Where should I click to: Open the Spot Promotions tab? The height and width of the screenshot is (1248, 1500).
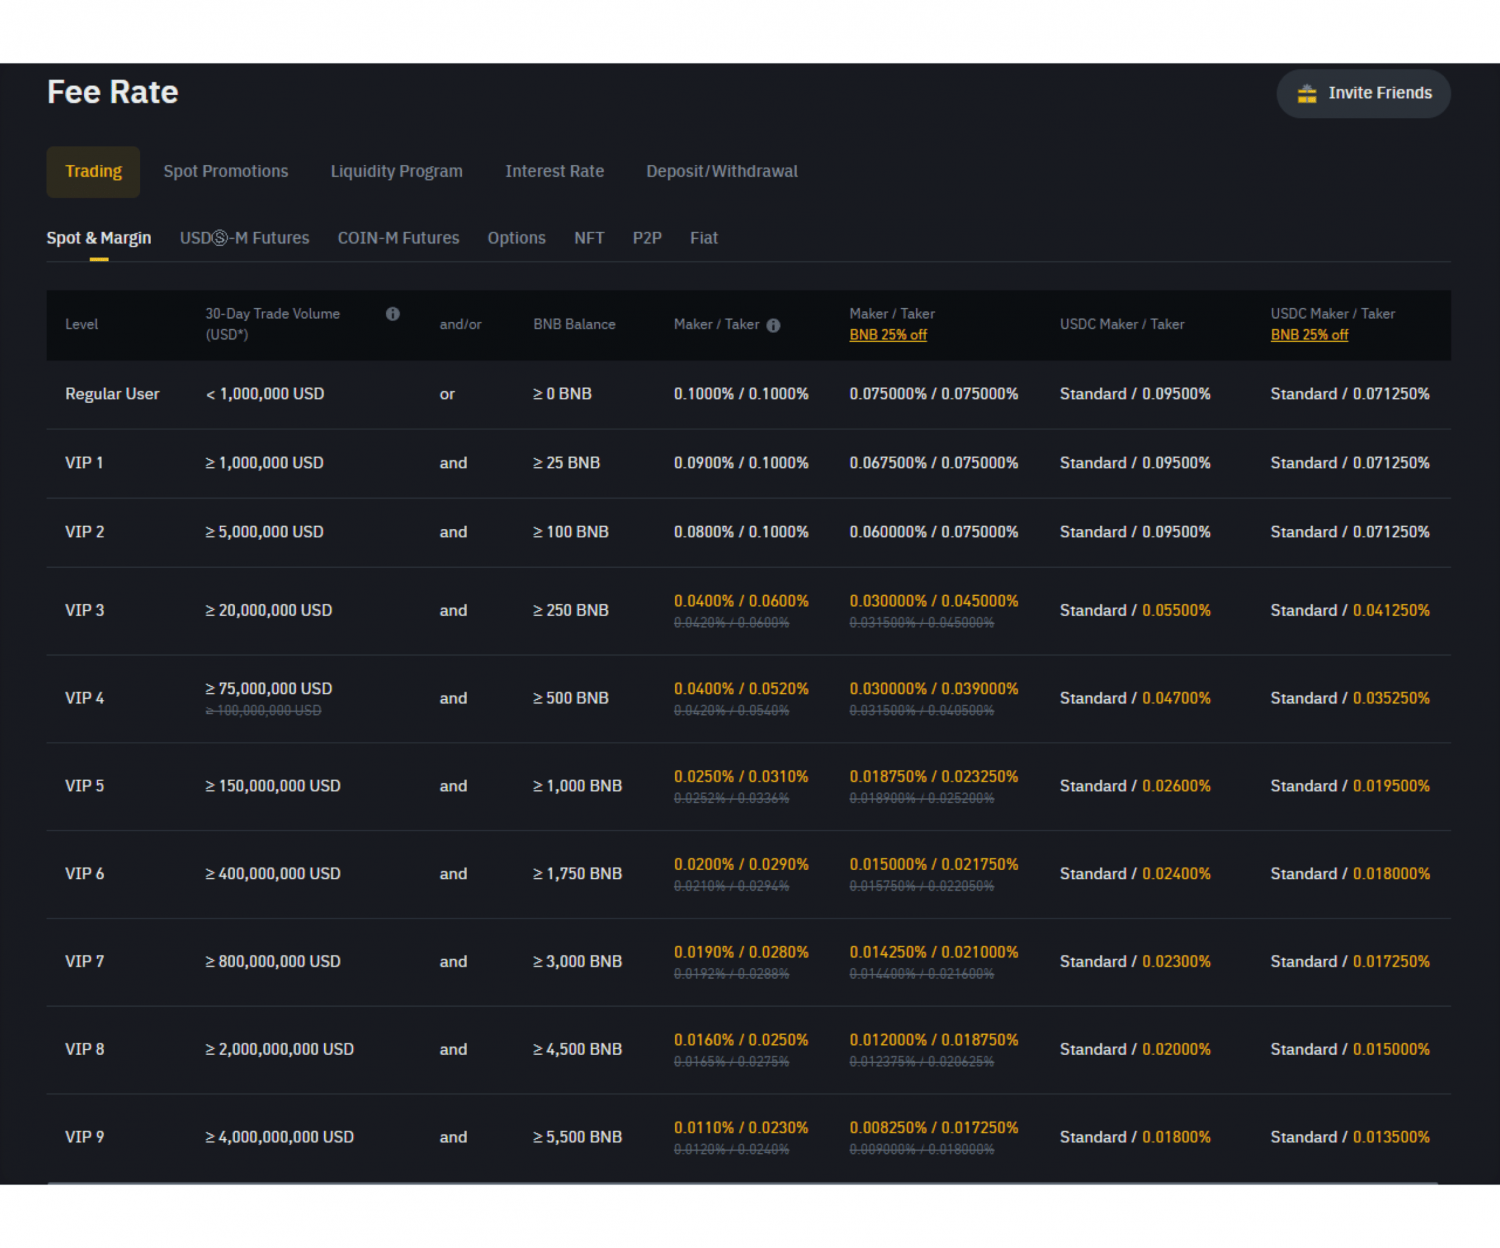click(x=225, y=171)
